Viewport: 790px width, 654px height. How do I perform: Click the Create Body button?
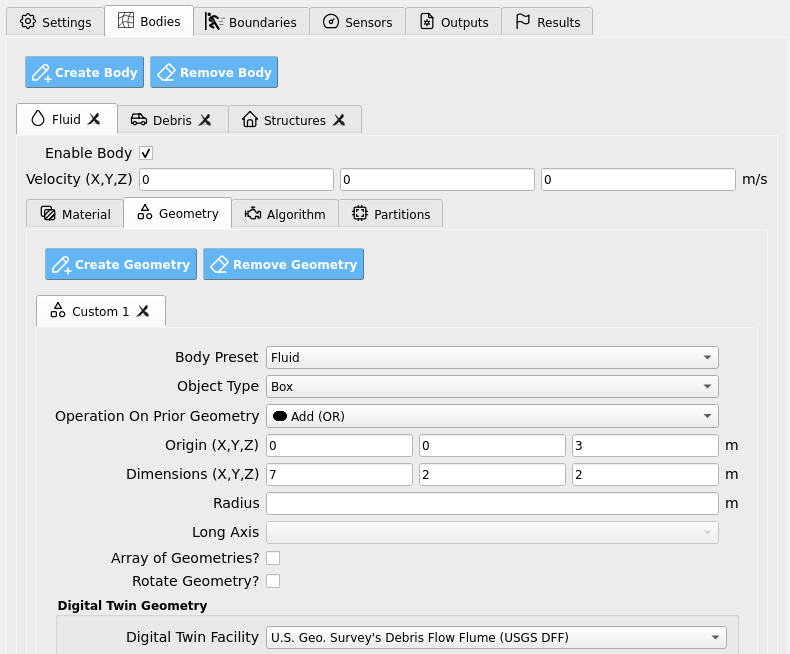[x=85, y=72]
